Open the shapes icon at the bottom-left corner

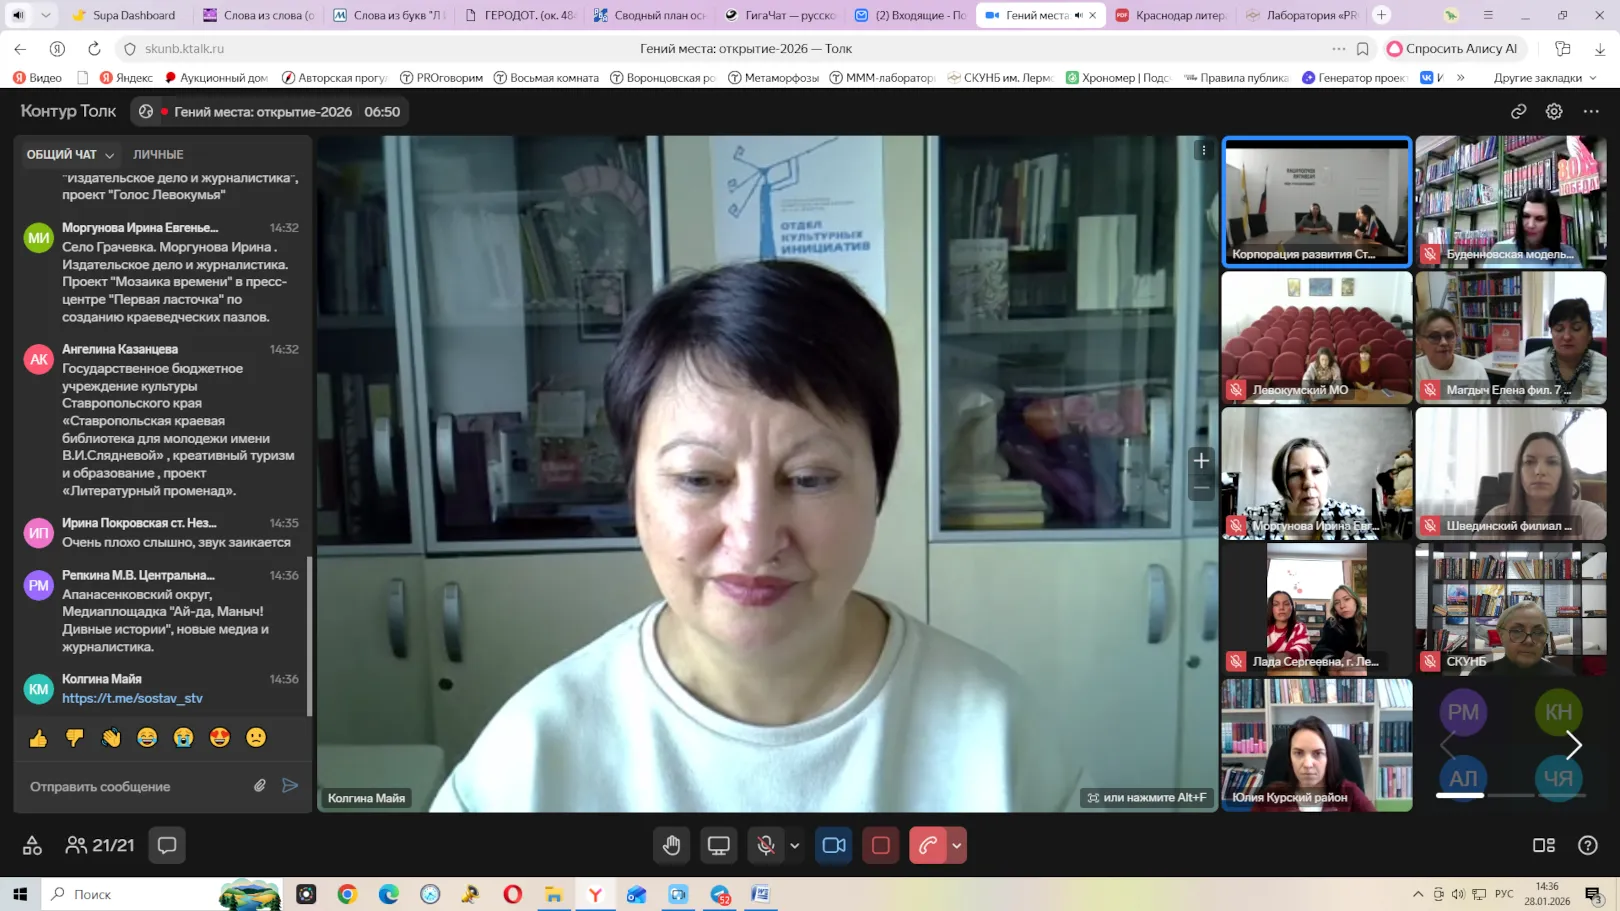(x=32, y=846)
